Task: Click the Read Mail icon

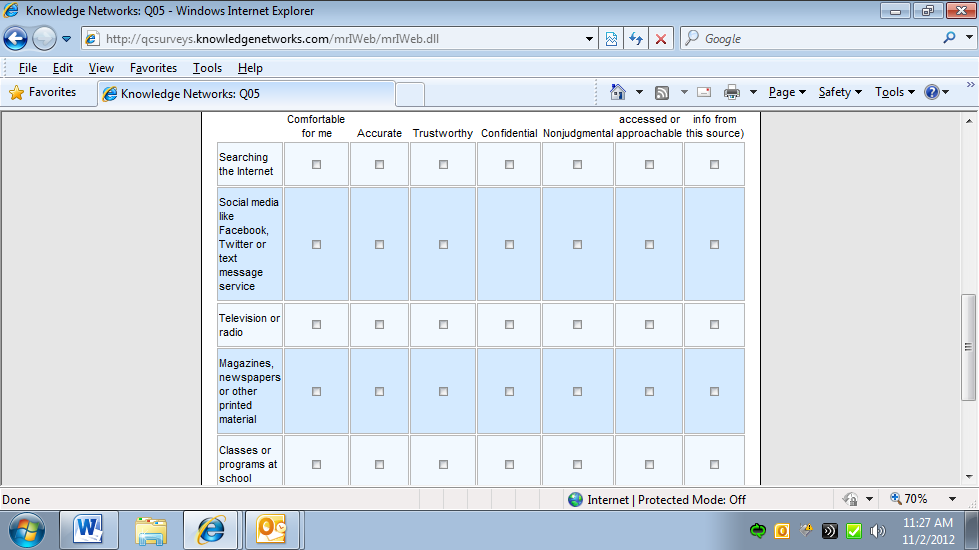Action: (704, 92)
